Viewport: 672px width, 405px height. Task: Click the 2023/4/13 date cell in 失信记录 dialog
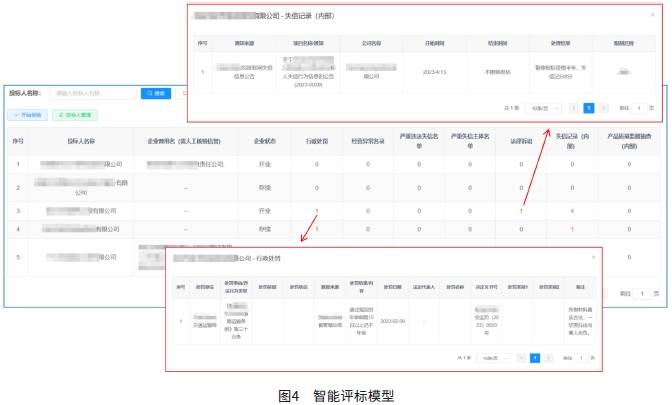coord(435,72)
